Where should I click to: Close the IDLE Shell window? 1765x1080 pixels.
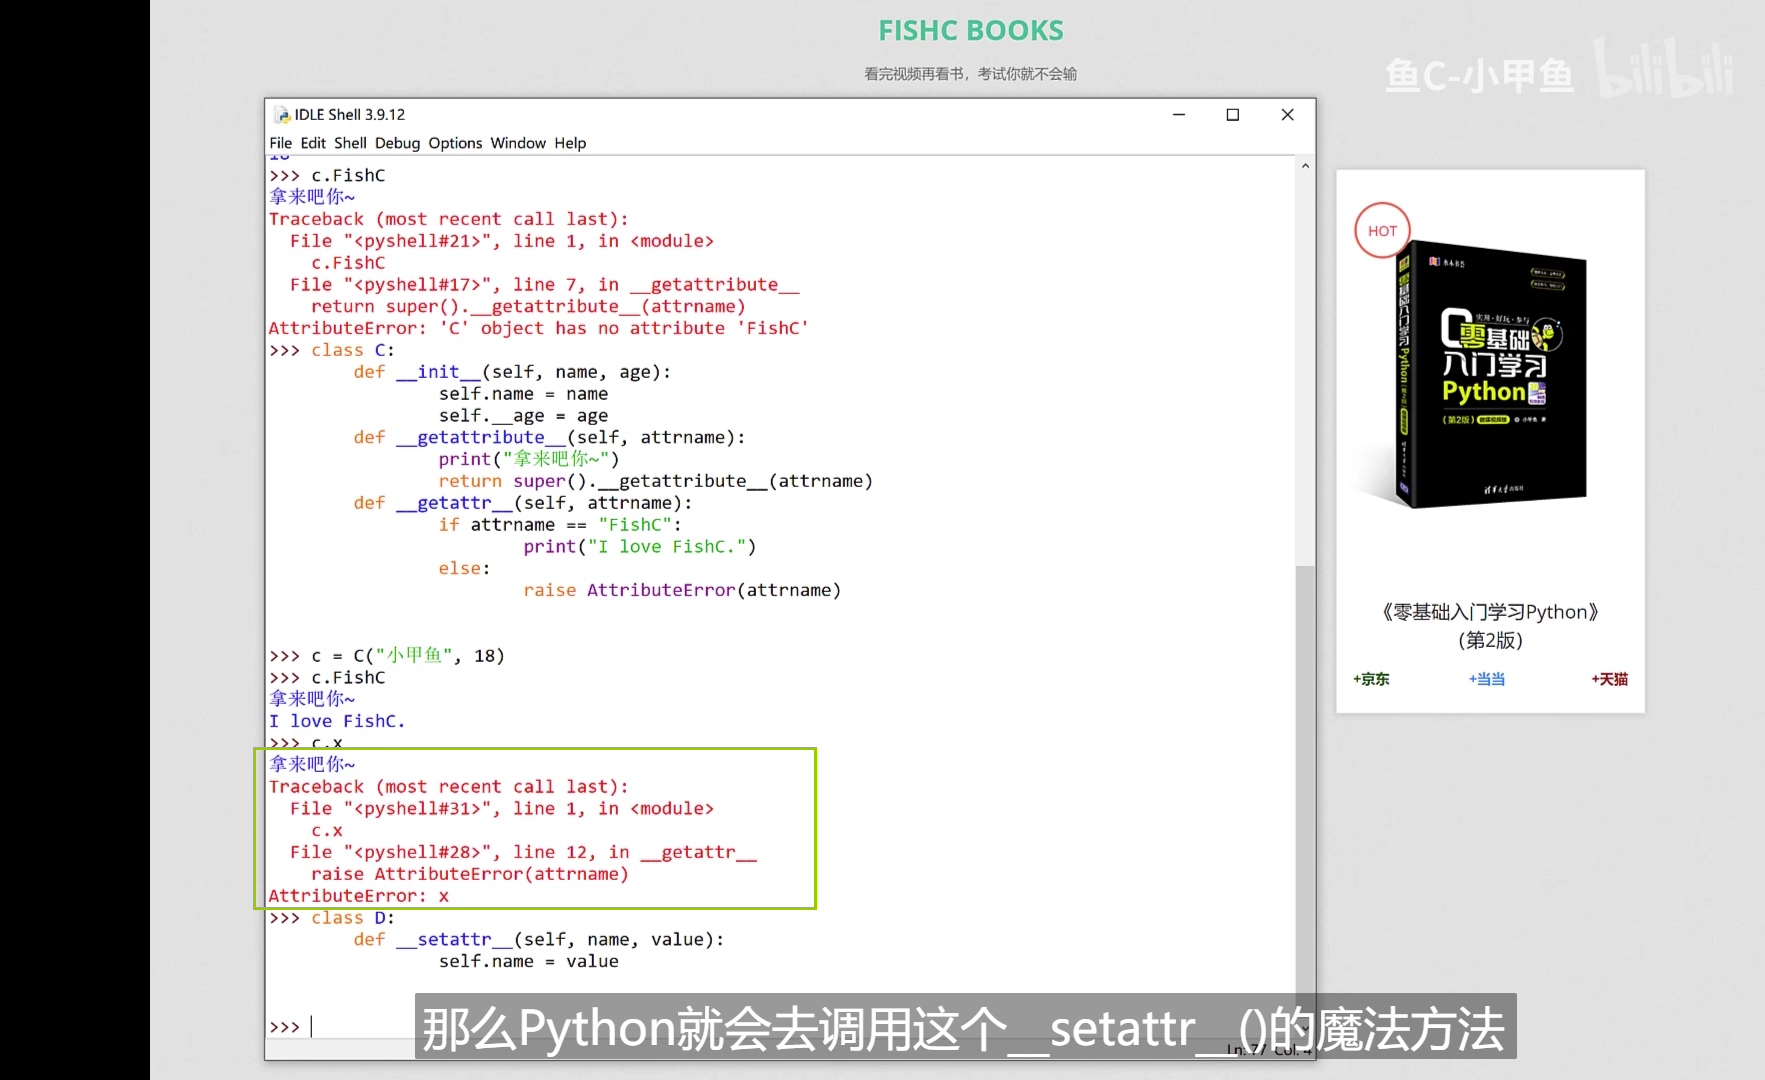[1287, 115]
